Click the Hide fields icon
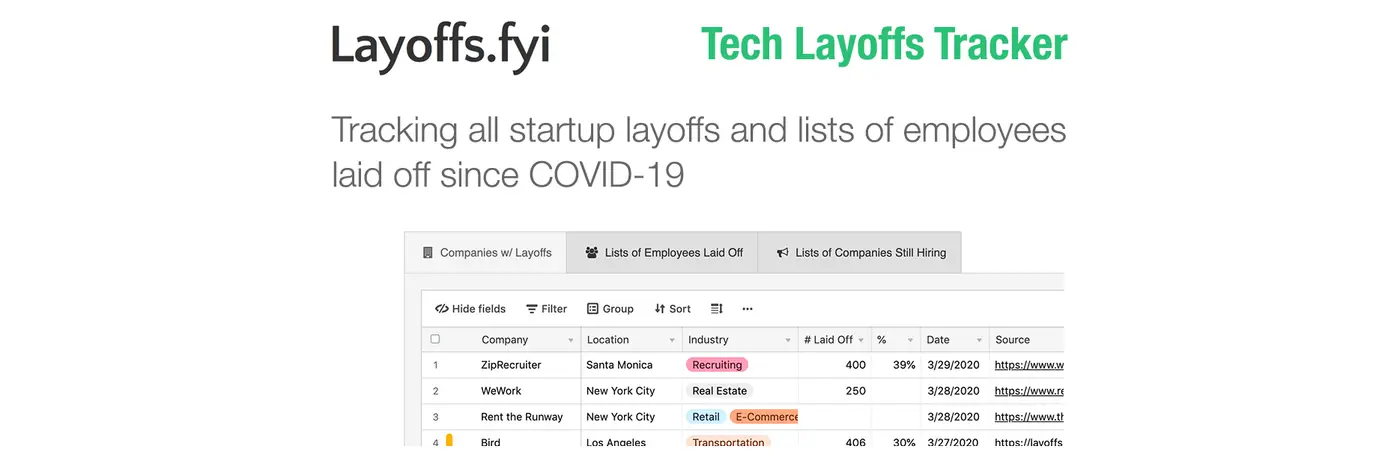This screenshot has width=1400, height=467. (x=441, y=309)
